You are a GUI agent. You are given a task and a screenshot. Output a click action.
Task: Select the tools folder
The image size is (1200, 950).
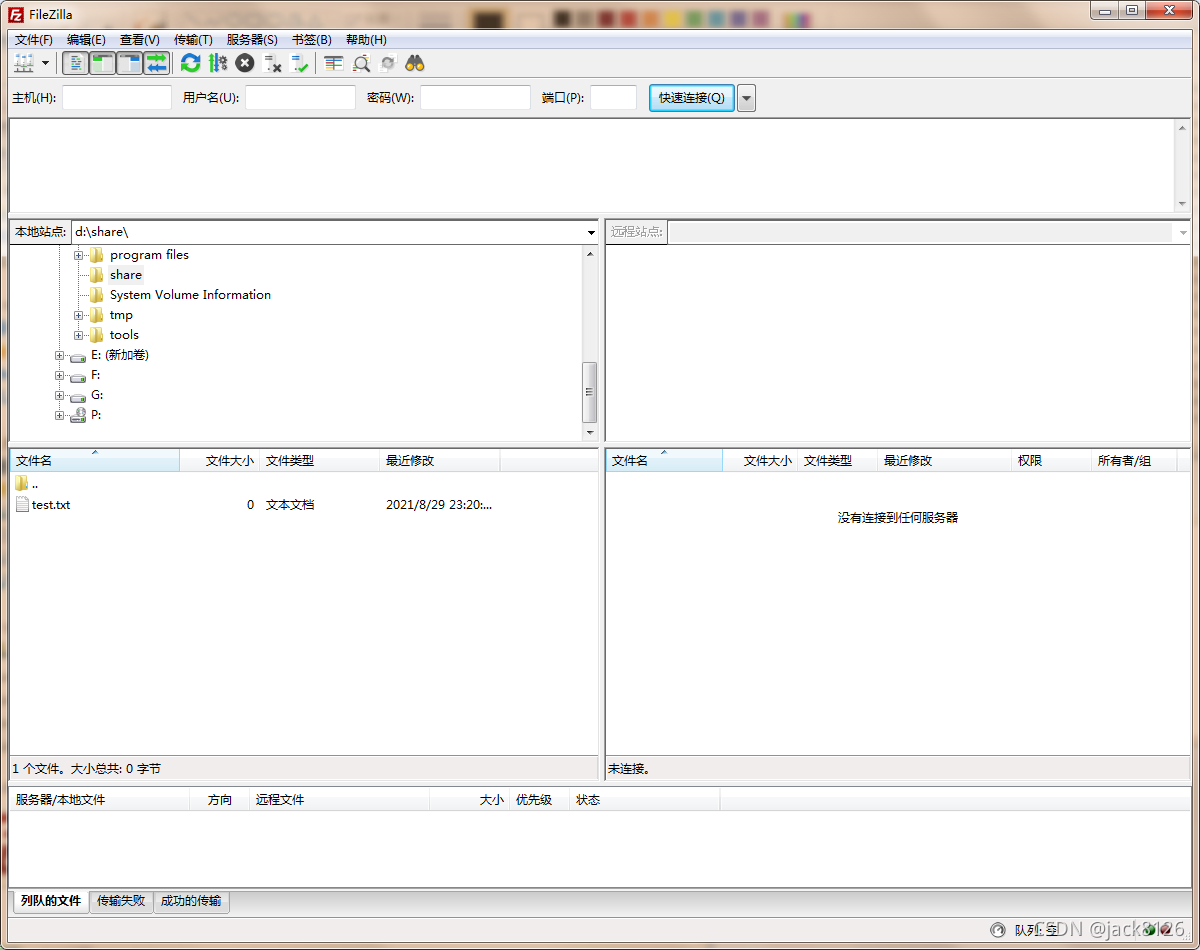(124, 335)
